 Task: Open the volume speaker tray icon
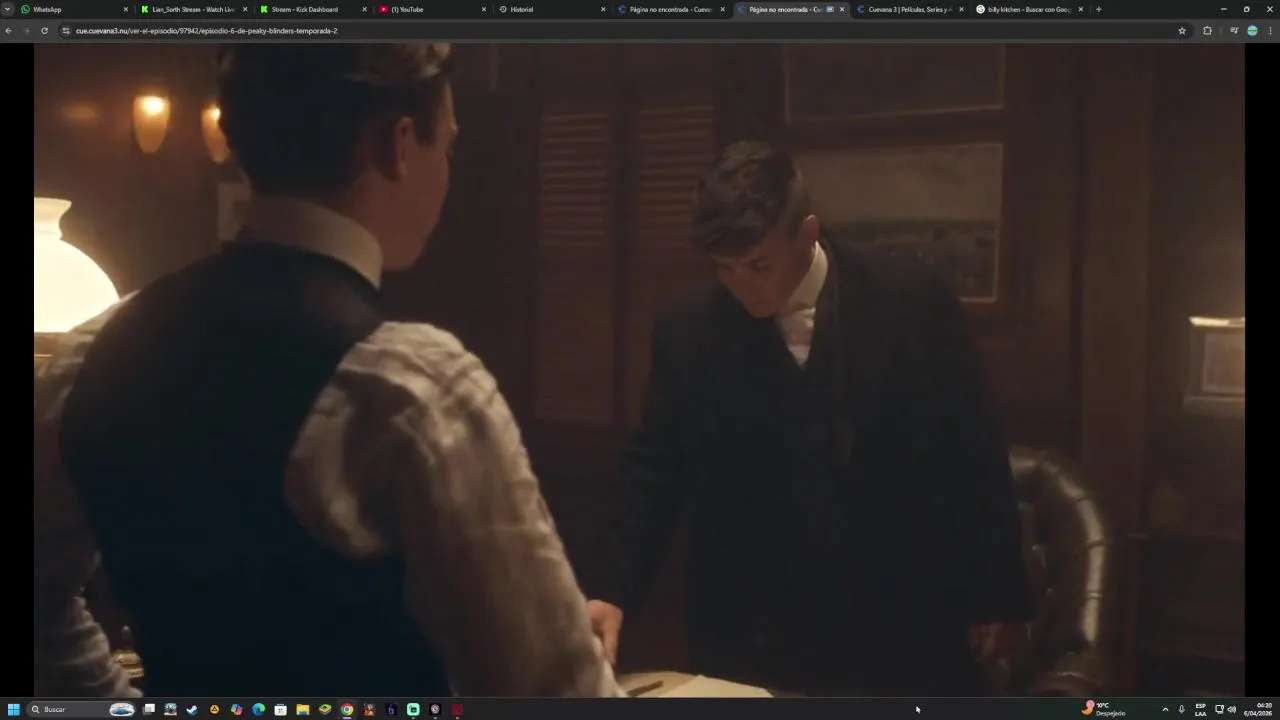pos(1232,709)
